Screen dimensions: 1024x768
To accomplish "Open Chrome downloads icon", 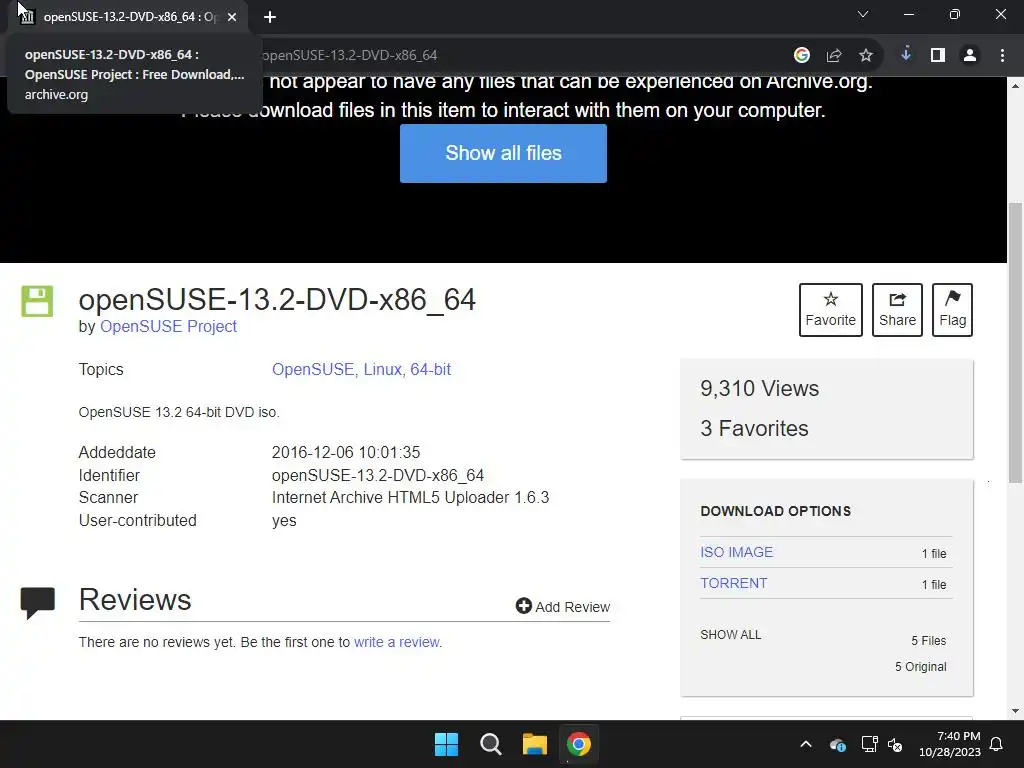I will coord(906,55).
